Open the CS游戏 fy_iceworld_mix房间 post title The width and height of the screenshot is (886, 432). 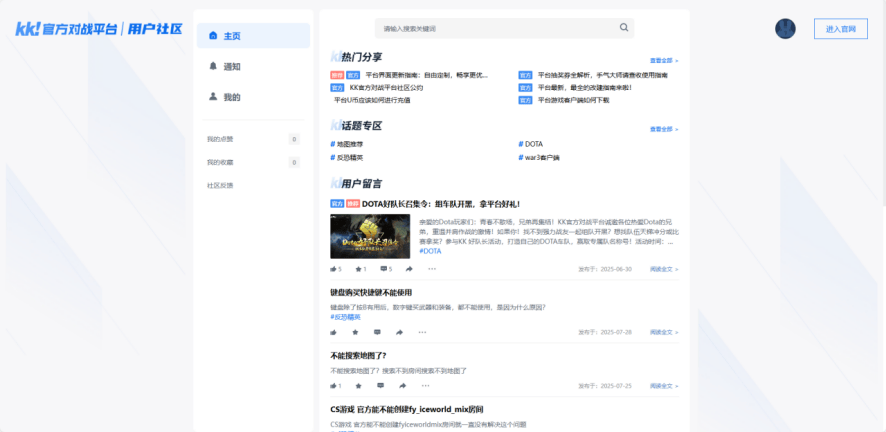pyautogui.click(x=406, y=409)
